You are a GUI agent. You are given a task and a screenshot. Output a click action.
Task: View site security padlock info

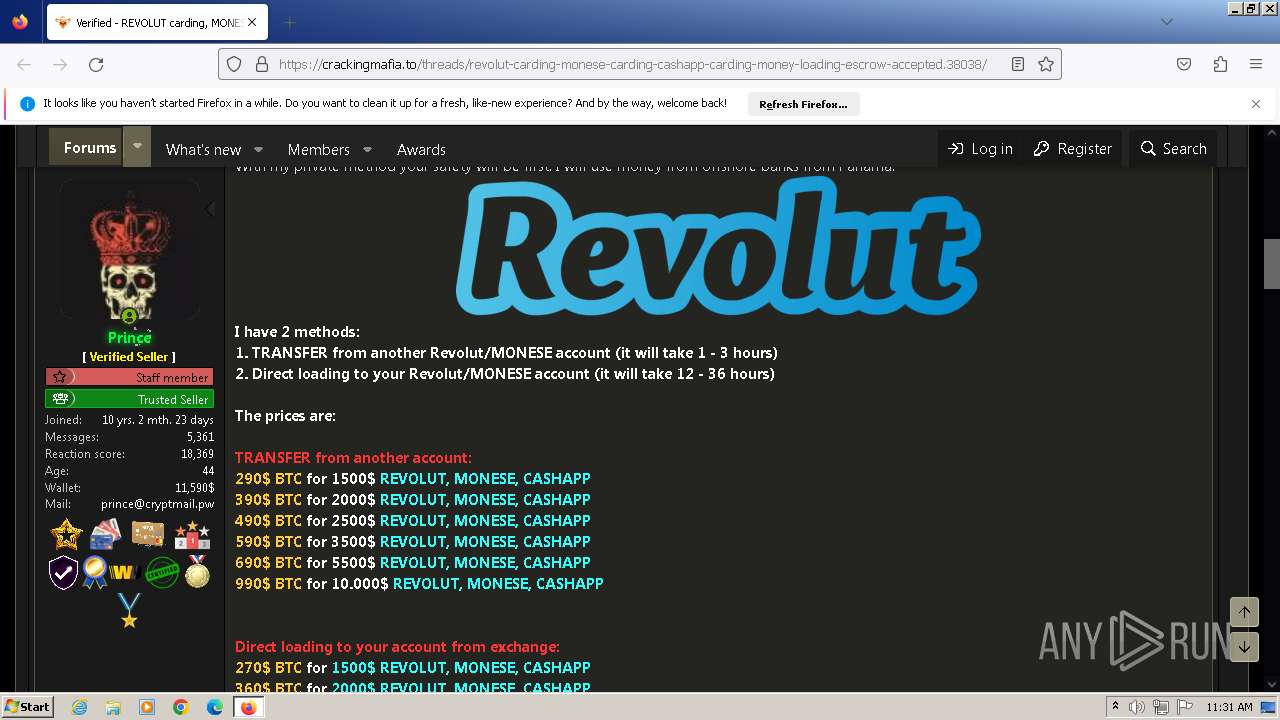(x=262, y=64)
